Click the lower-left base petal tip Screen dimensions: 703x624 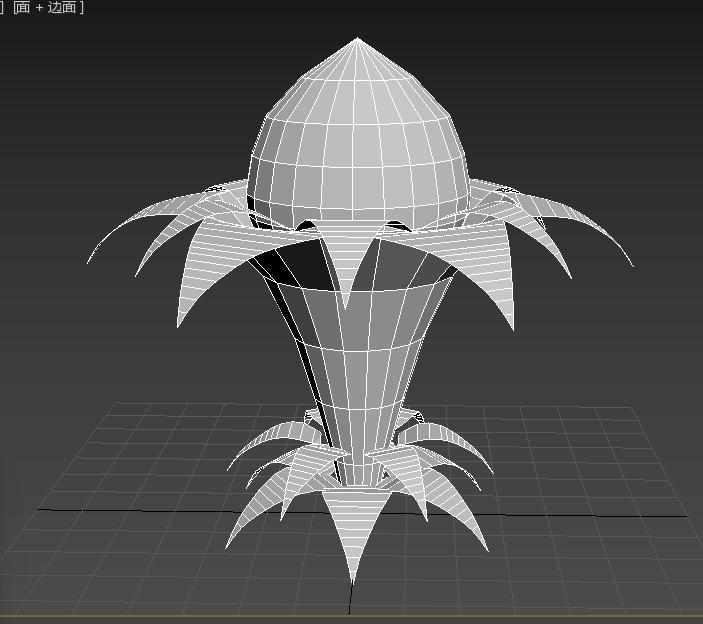pyautogui.click(x=230, y=543)
